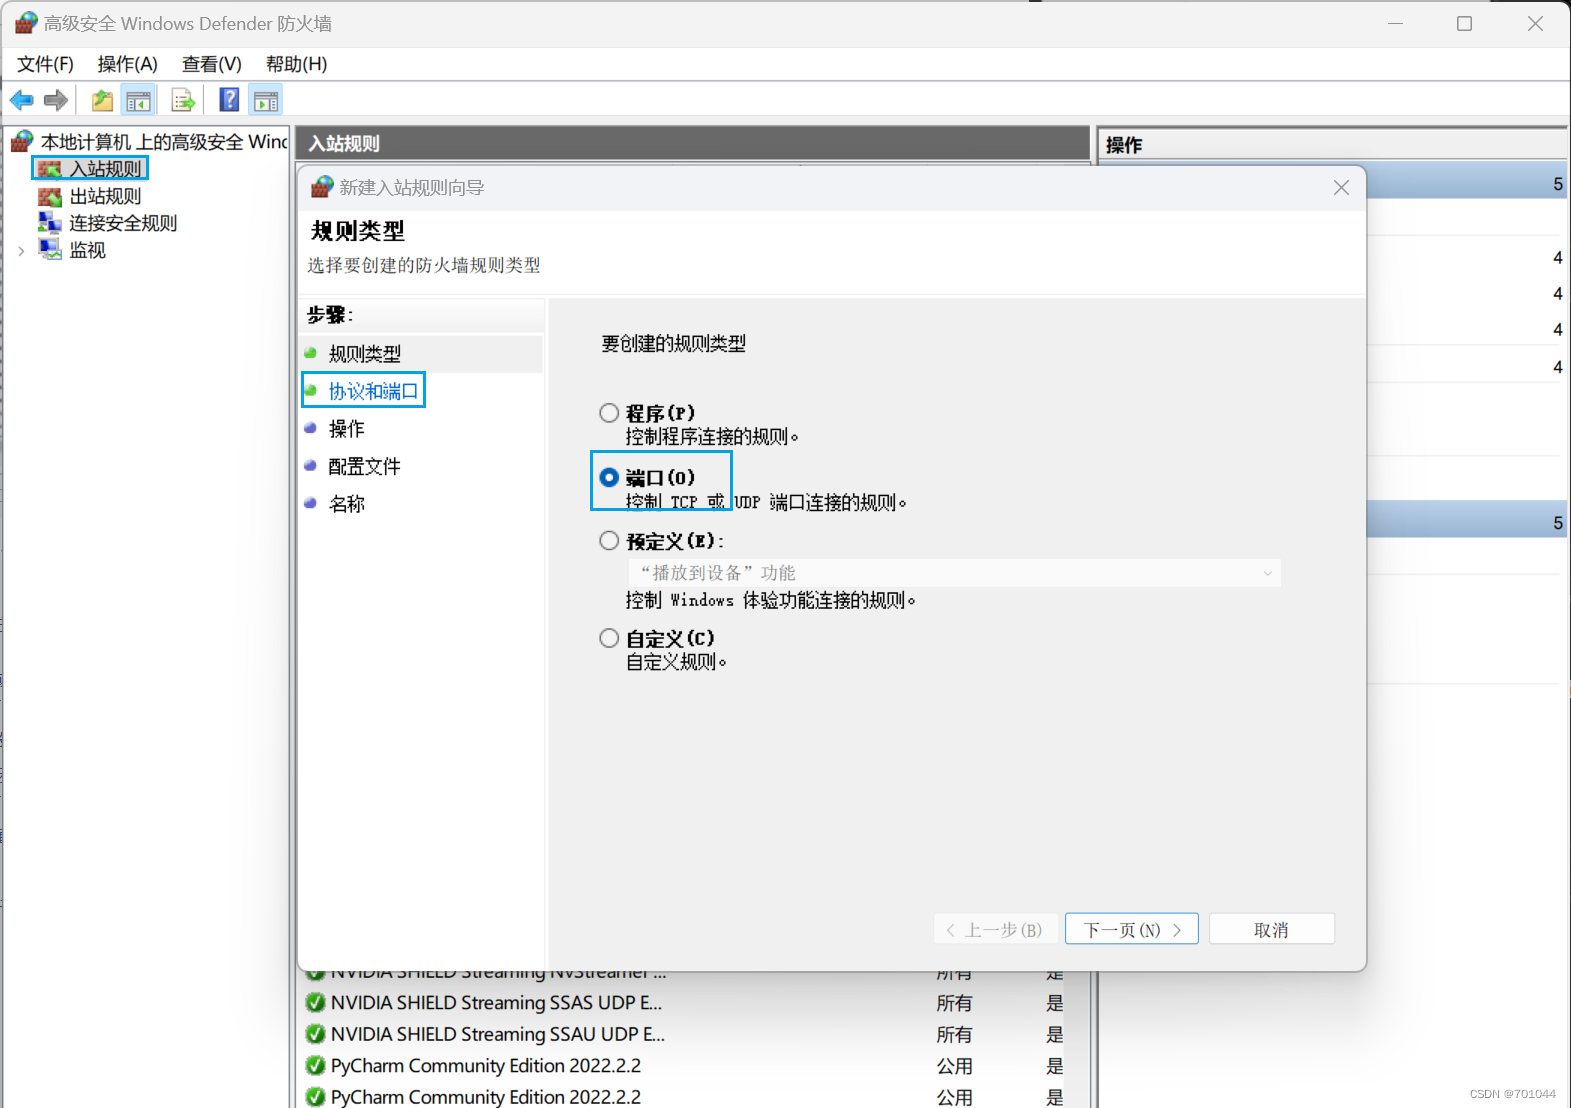Select the 端口(O) radio button
Image resolution: width=1571 pixels, height=1108 pixels.
pyautogui.click(x=609, y=477)
